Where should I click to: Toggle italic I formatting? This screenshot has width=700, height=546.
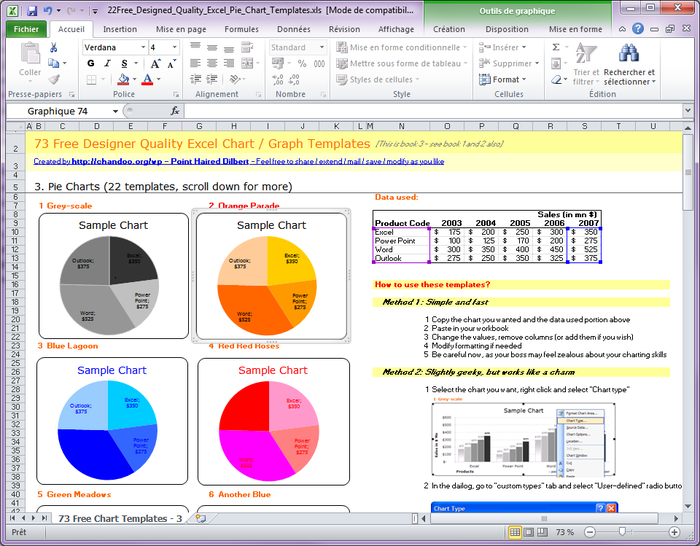point(107,63)
